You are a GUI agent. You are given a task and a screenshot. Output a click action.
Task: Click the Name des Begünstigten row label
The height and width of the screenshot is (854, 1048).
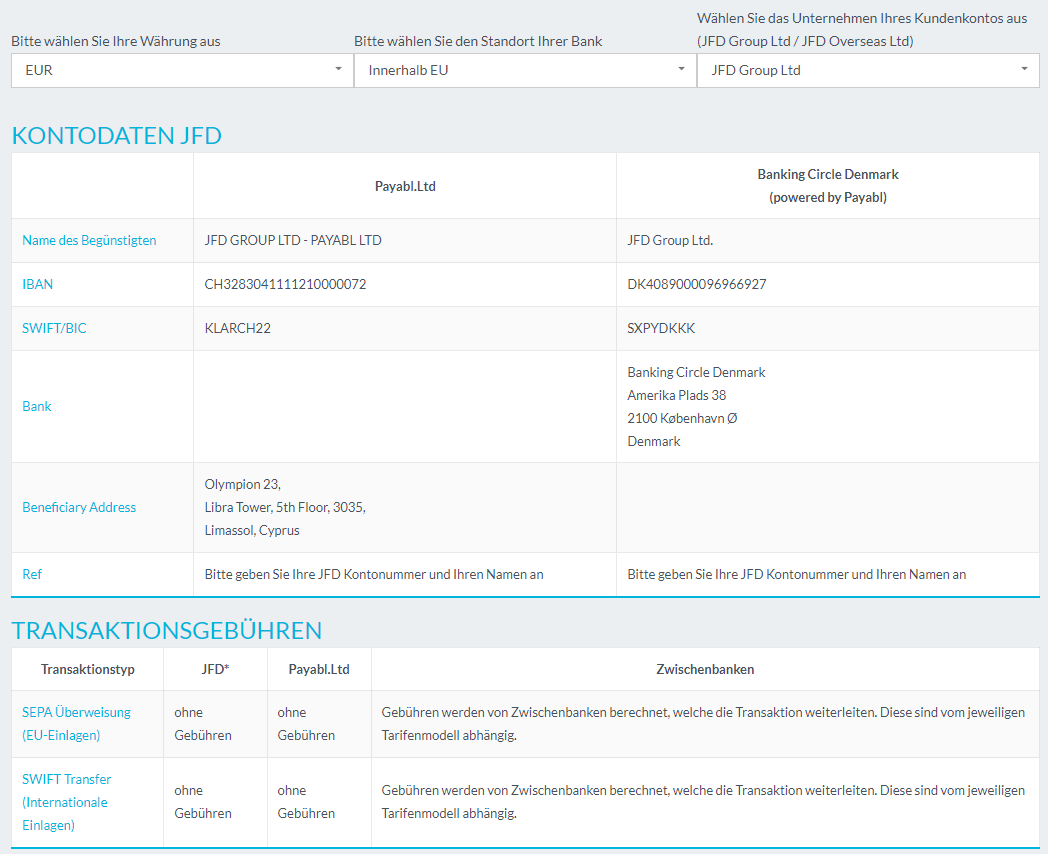tap(90, 241)
